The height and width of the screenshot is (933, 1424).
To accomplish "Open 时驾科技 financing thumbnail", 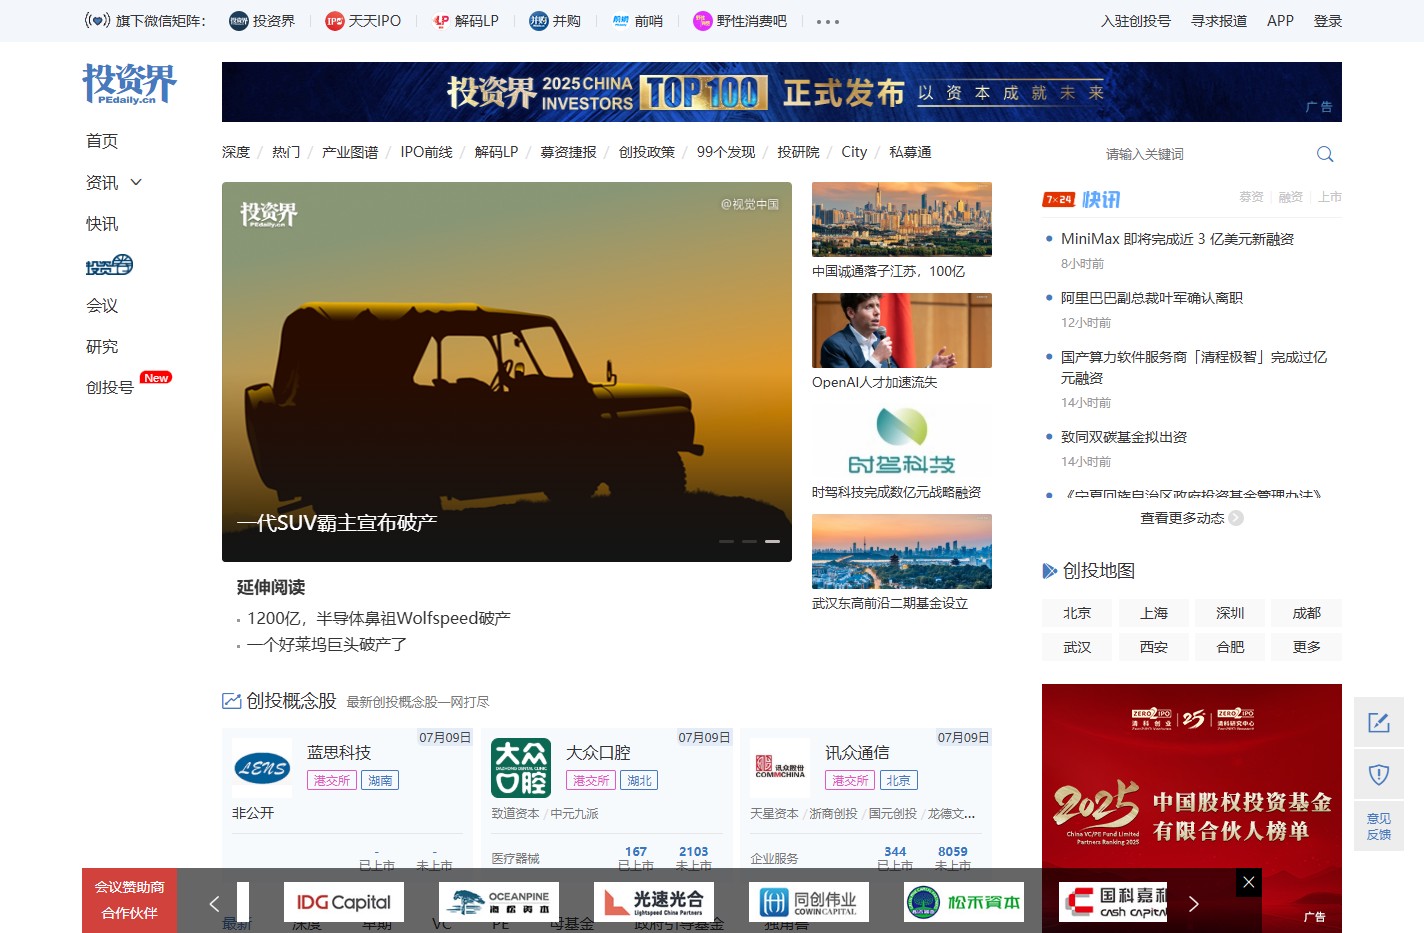I will [902, 441].
